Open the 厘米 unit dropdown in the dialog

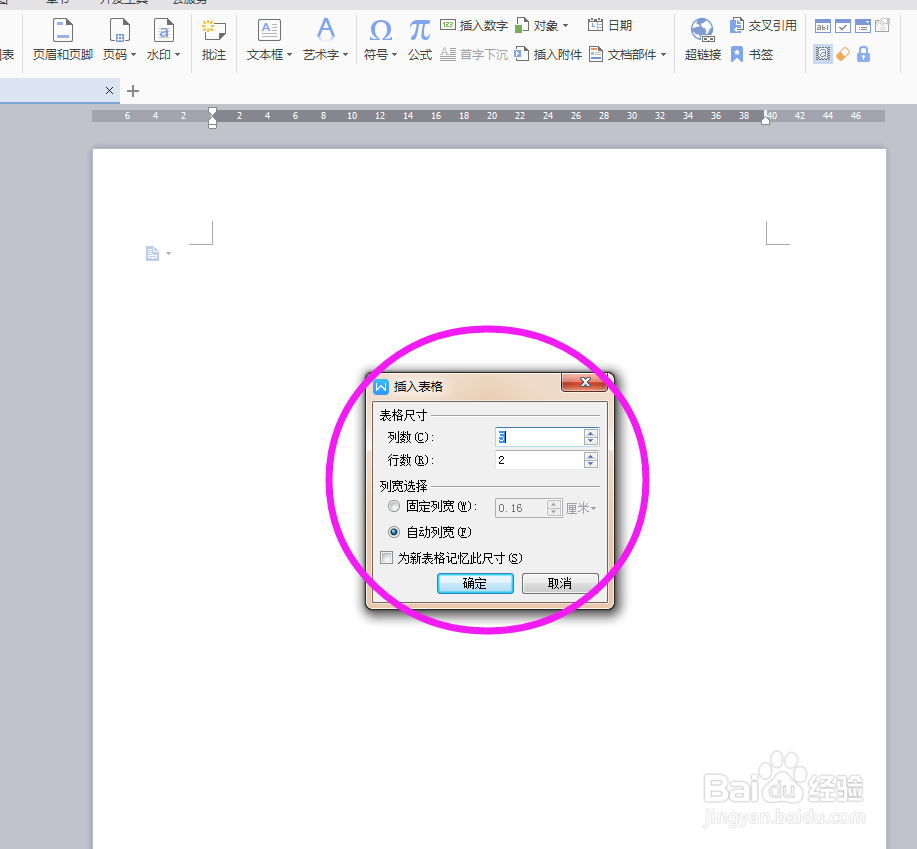pyautogui.click(x=581, y=508)
